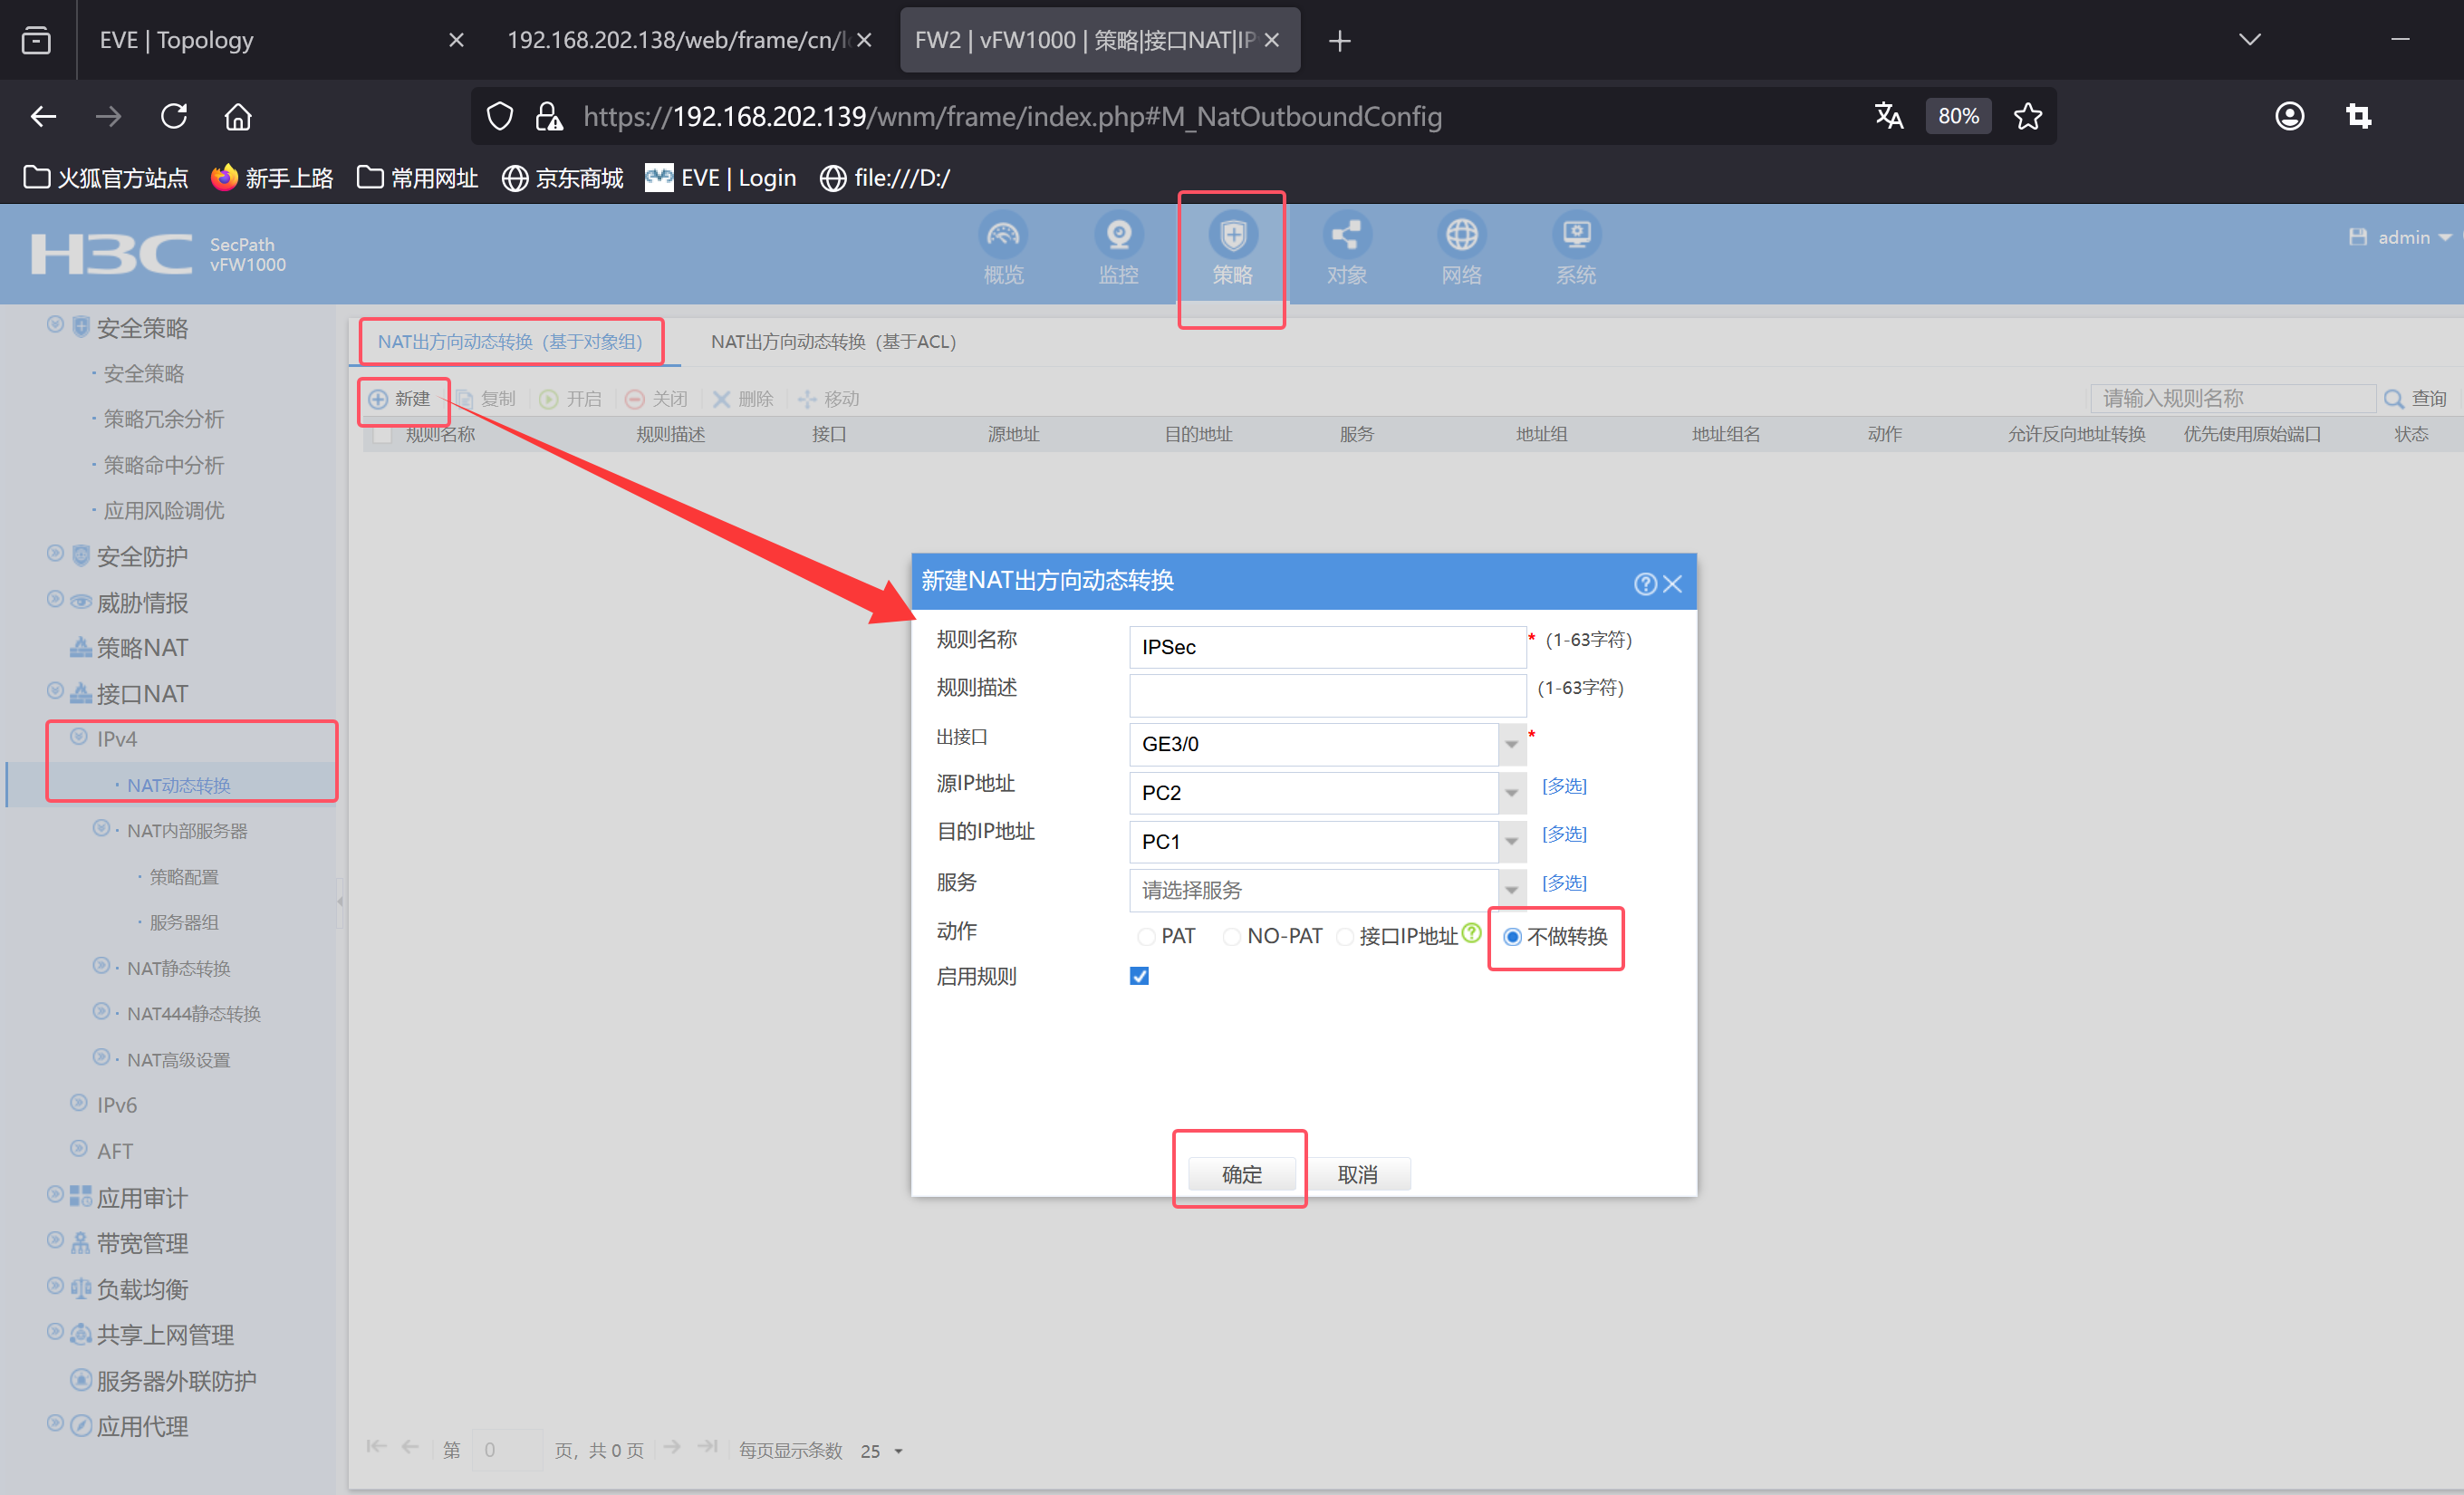Open the 出接口 GE3/0 dropdown
Viewport: 2464px width, 1495px height.
point(1511,744)
